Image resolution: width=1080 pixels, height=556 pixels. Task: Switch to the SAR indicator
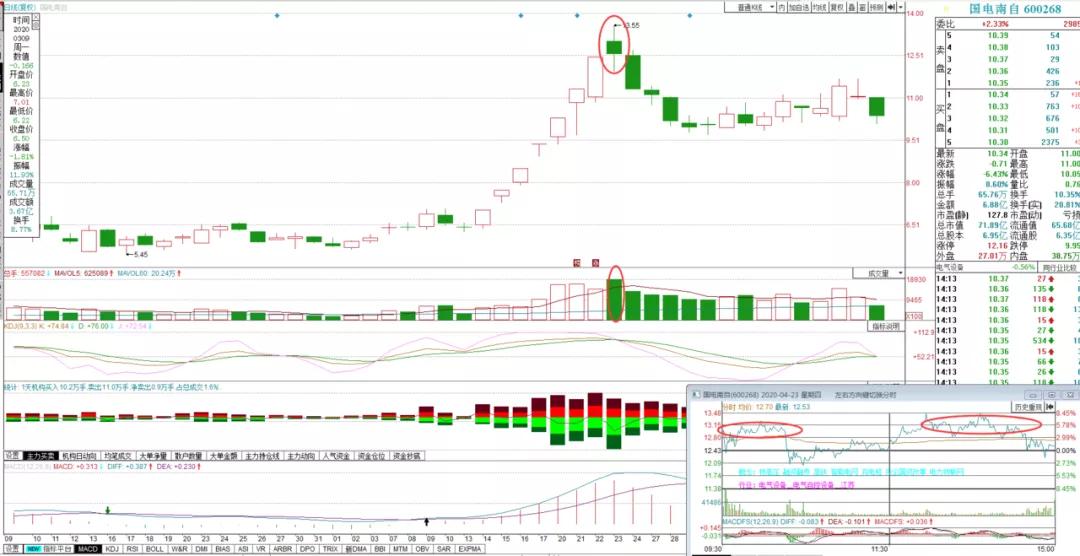(x=443, y=548)
